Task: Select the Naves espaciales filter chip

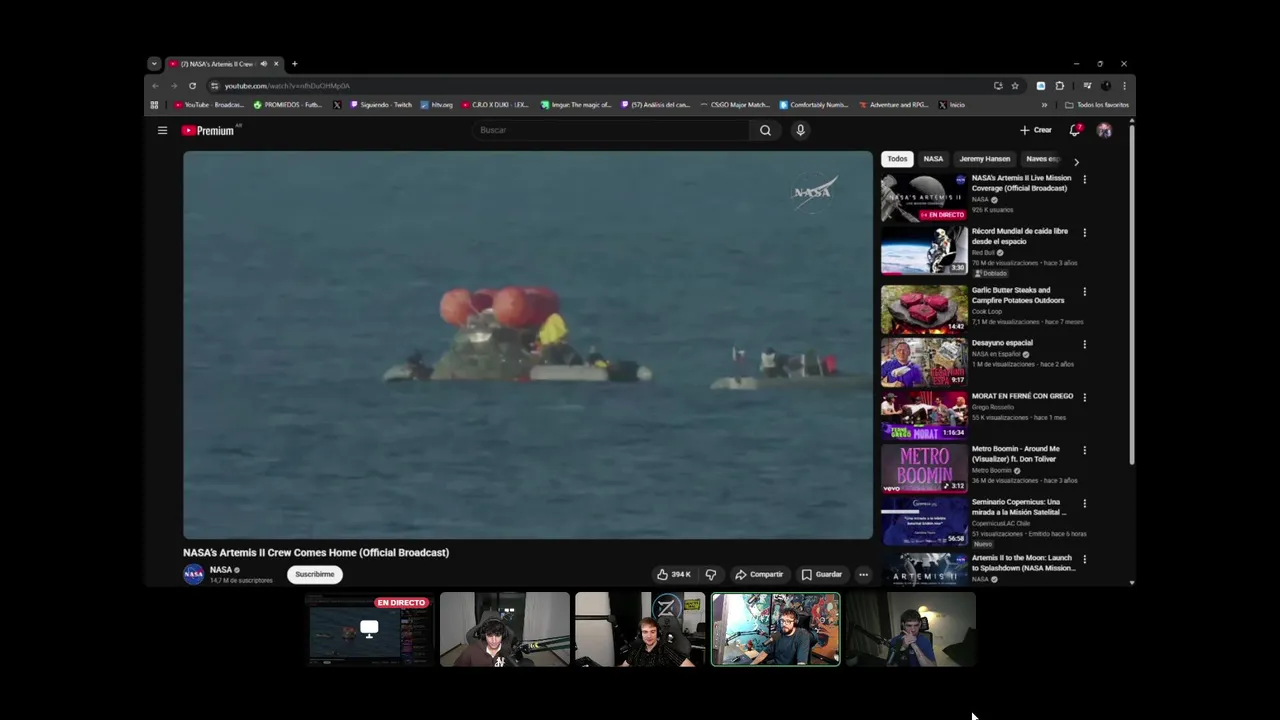Action: pos(1043,159)
